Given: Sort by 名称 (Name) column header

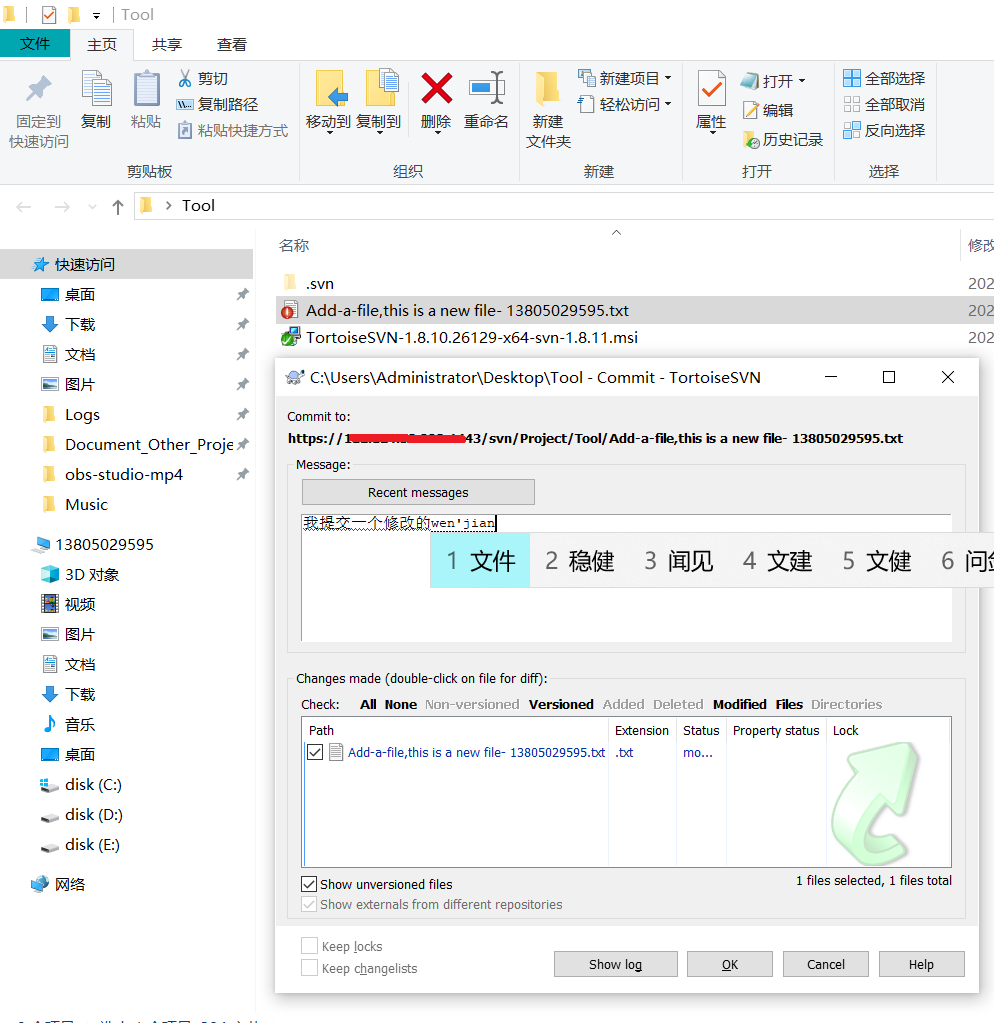Looking at the screenshot, I should [x=294, y=245].
